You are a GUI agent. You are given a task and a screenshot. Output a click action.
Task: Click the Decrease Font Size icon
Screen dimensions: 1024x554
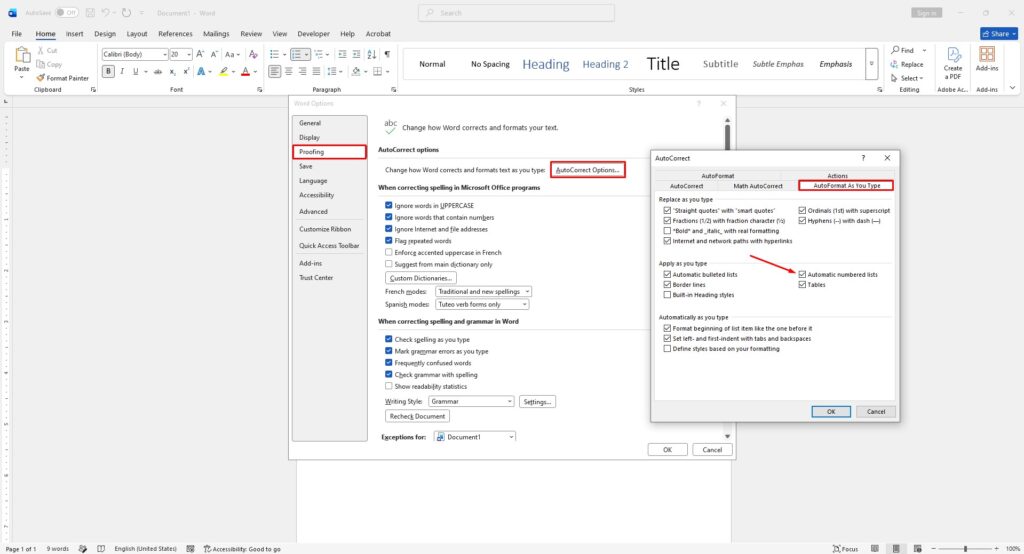pos(214,54)
